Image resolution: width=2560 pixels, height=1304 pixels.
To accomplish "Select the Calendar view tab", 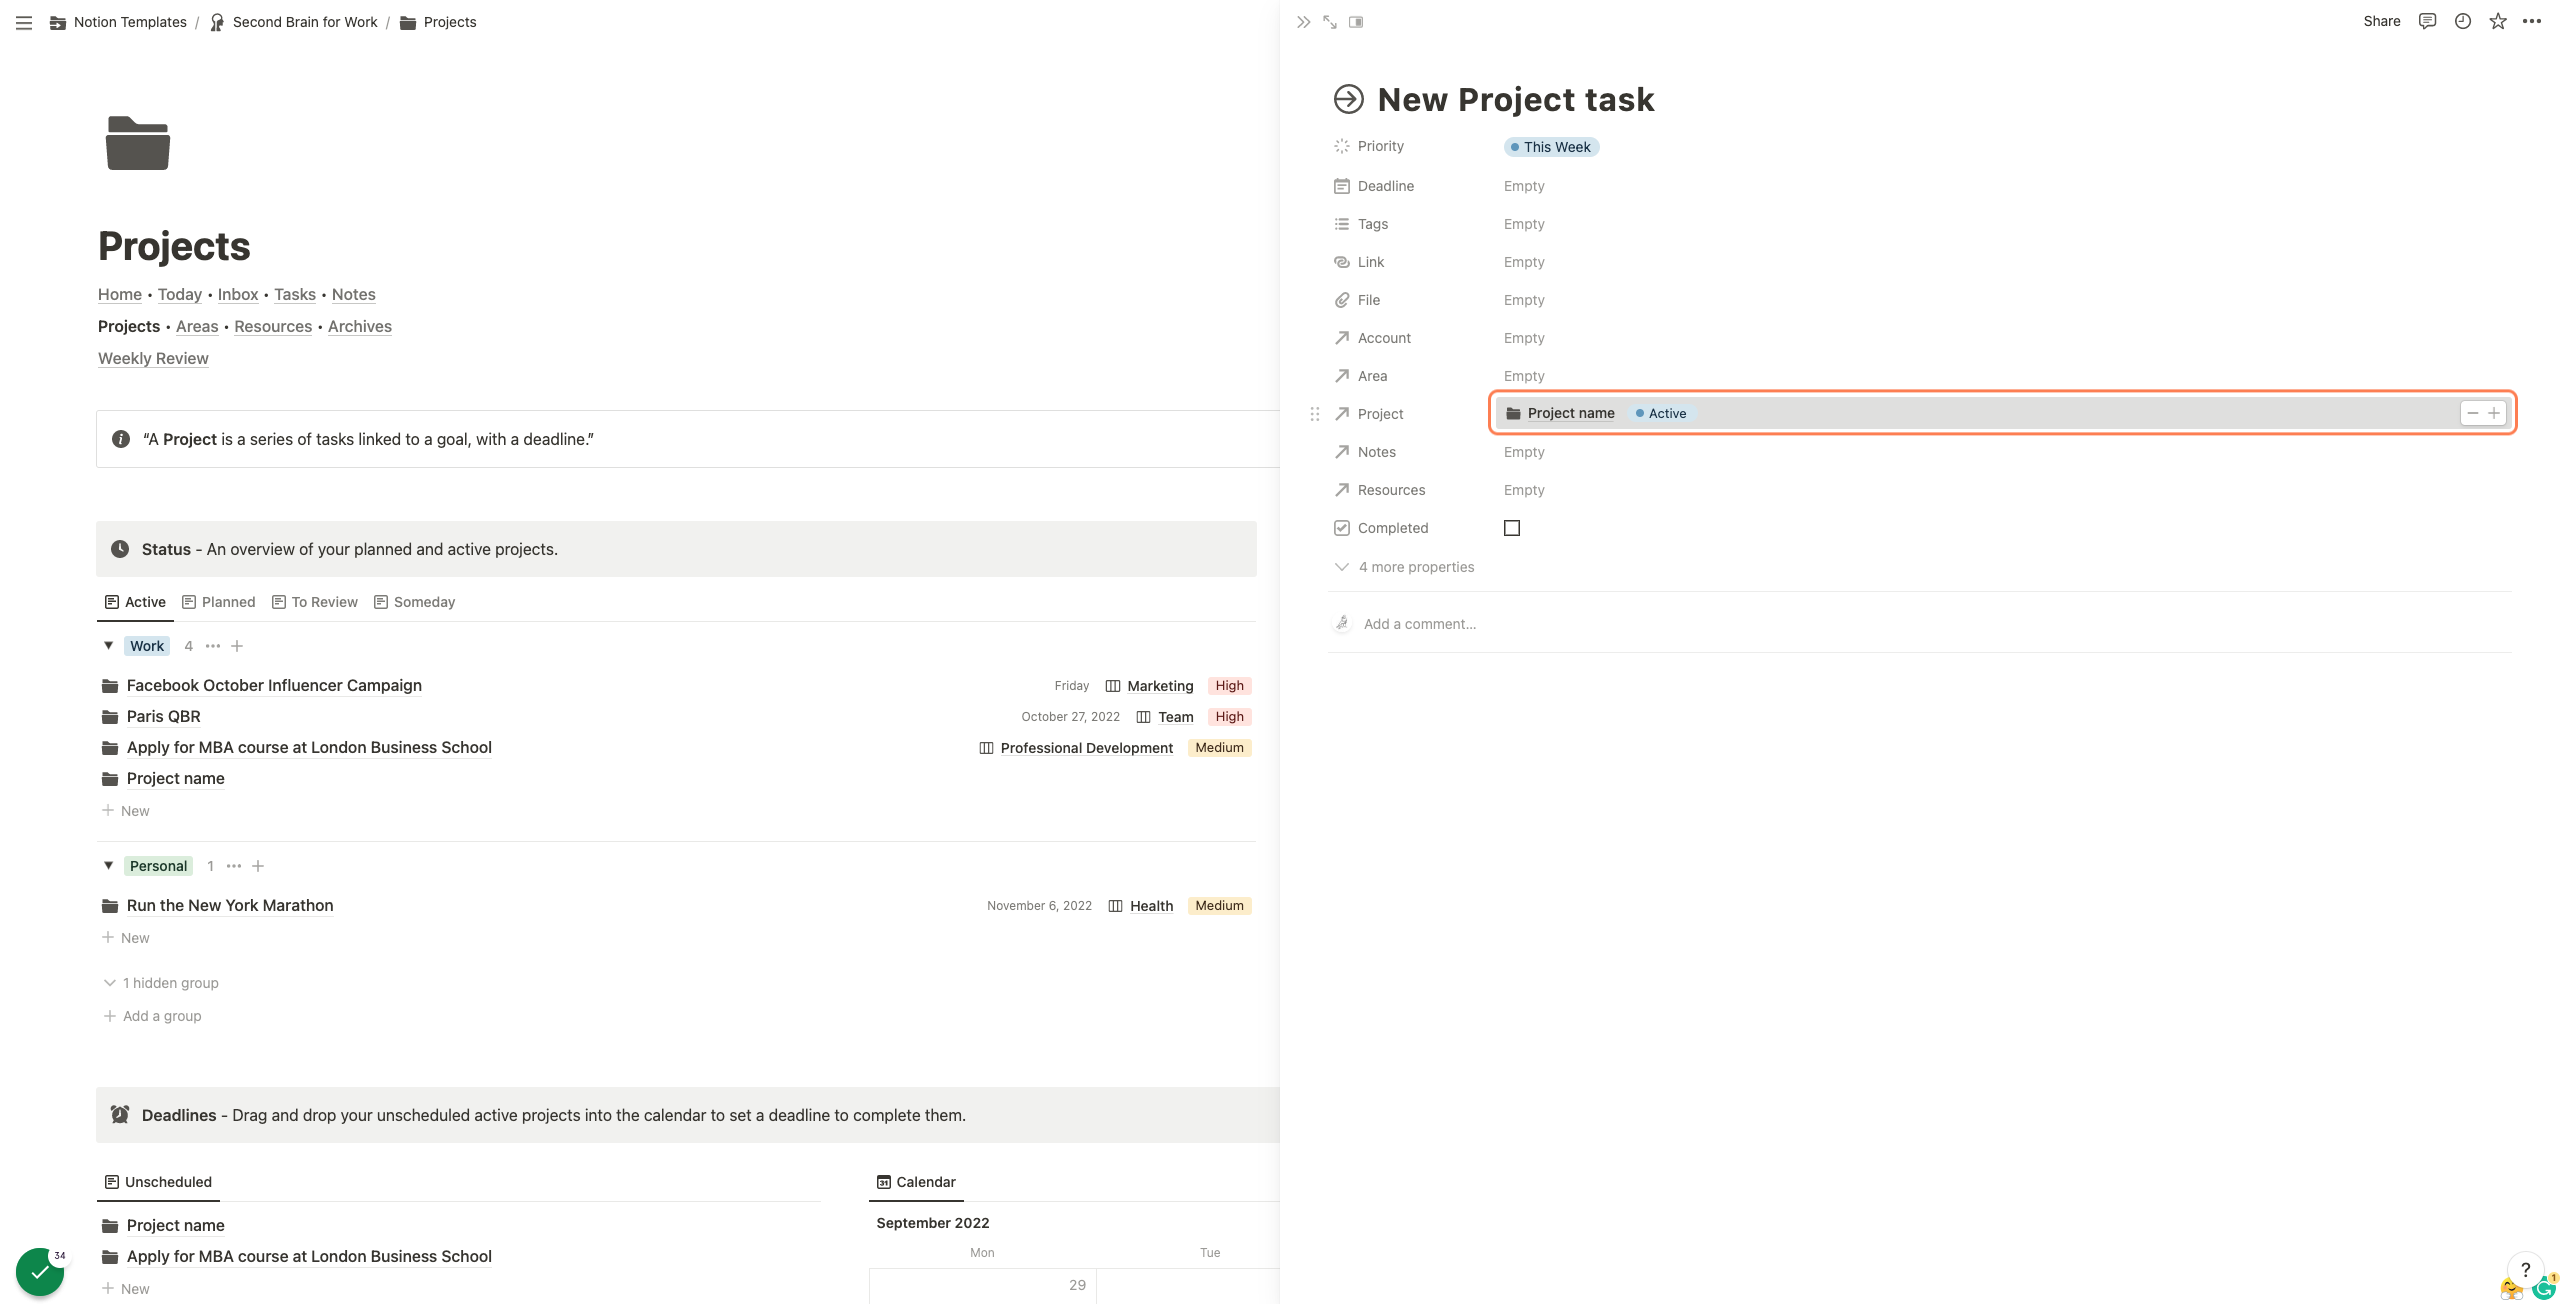I will click(916, 1182).
